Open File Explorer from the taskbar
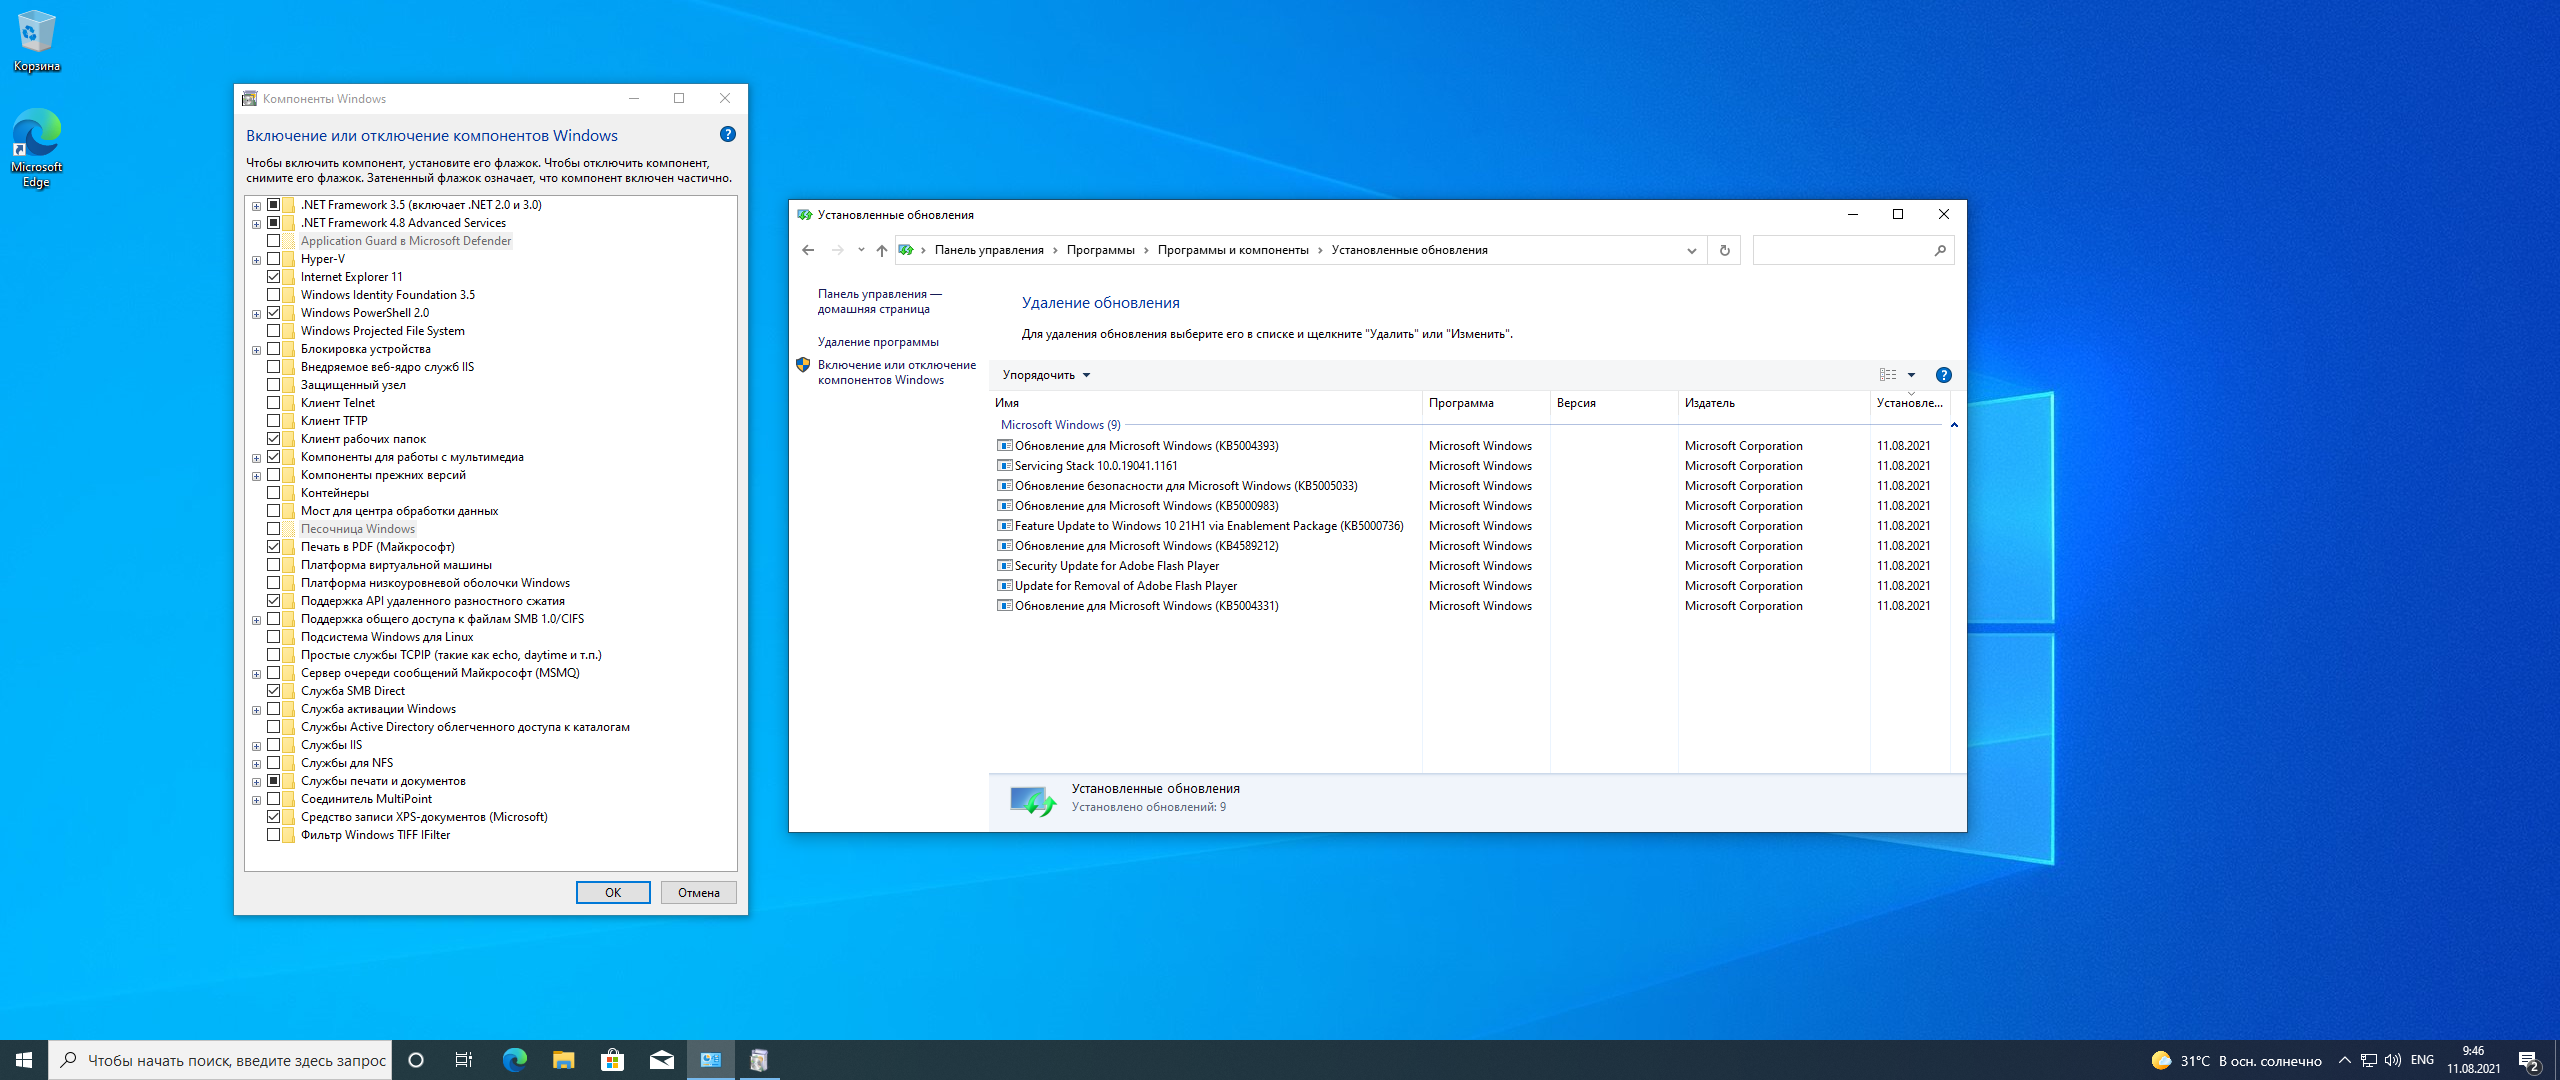The height and width of the screenshot is (1080, 2560). (563, 1060)
